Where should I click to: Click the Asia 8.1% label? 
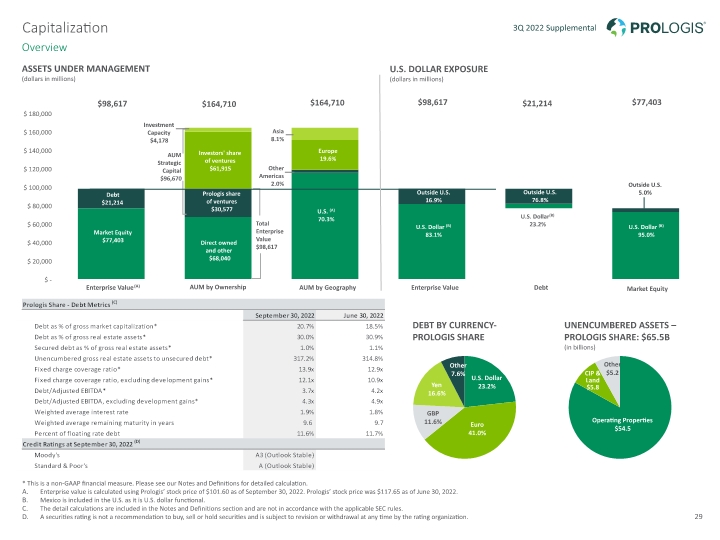[278, 135]
